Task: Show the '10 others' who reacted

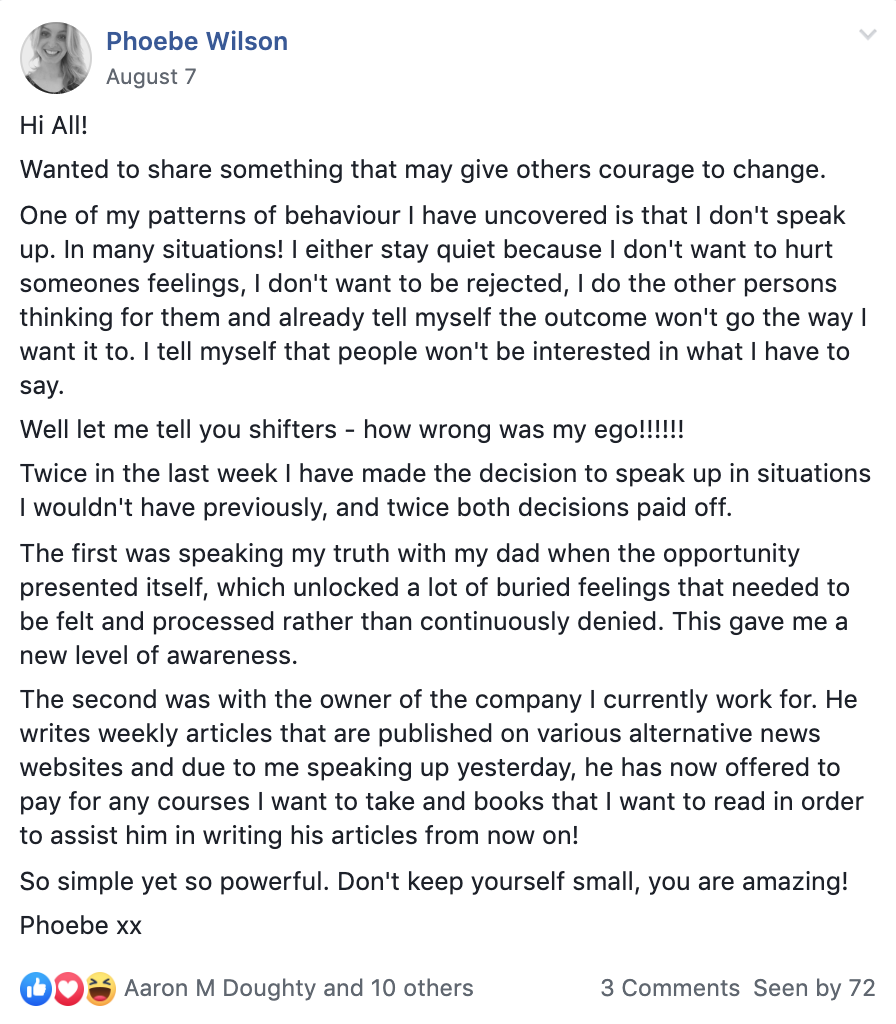Action: (x=422, y=988)
